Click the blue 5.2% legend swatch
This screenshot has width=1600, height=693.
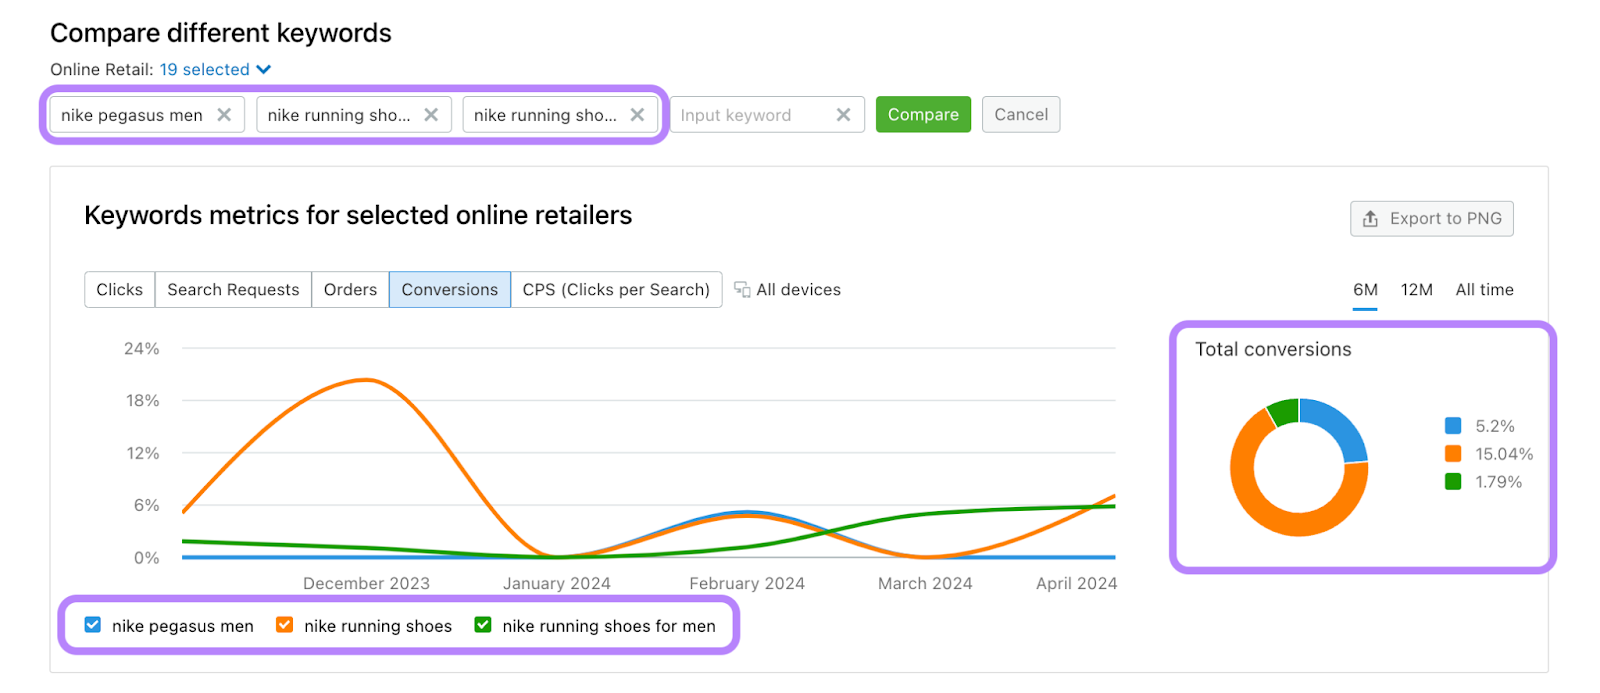point(1453,426)
